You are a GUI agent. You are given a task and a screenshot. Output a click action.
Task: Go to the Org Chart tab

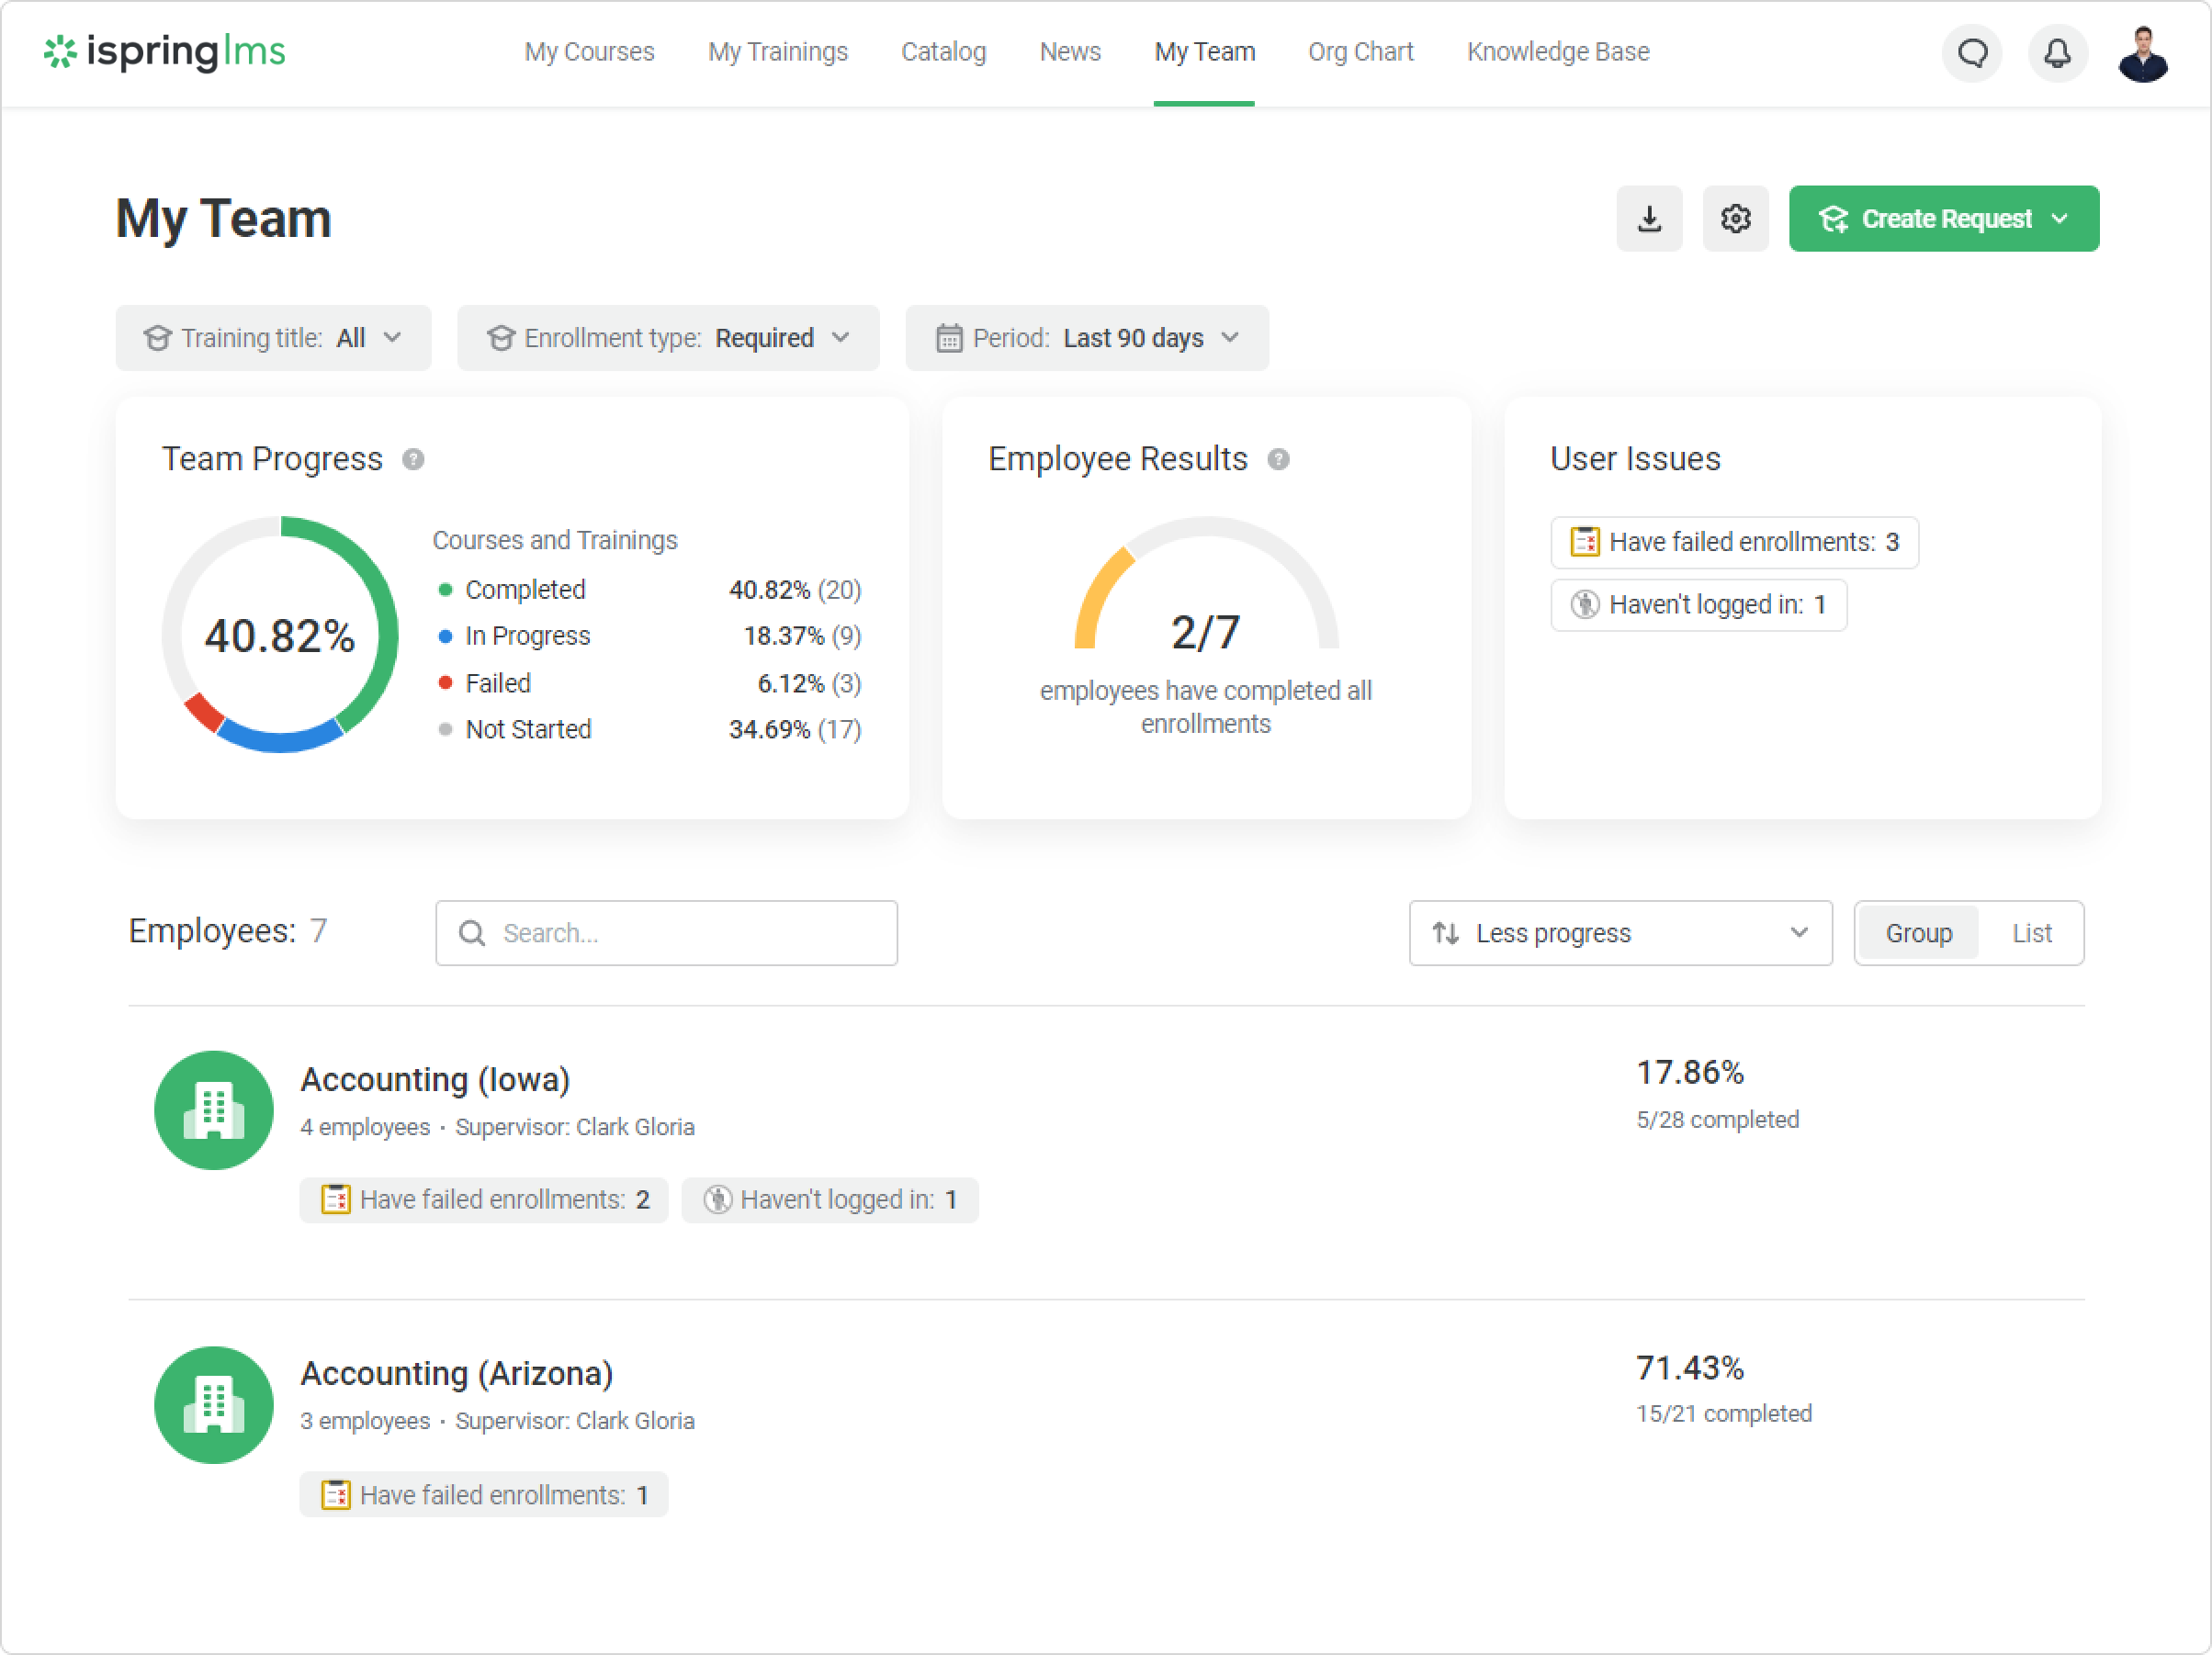pyautogui.click(x=1360, y=52)
